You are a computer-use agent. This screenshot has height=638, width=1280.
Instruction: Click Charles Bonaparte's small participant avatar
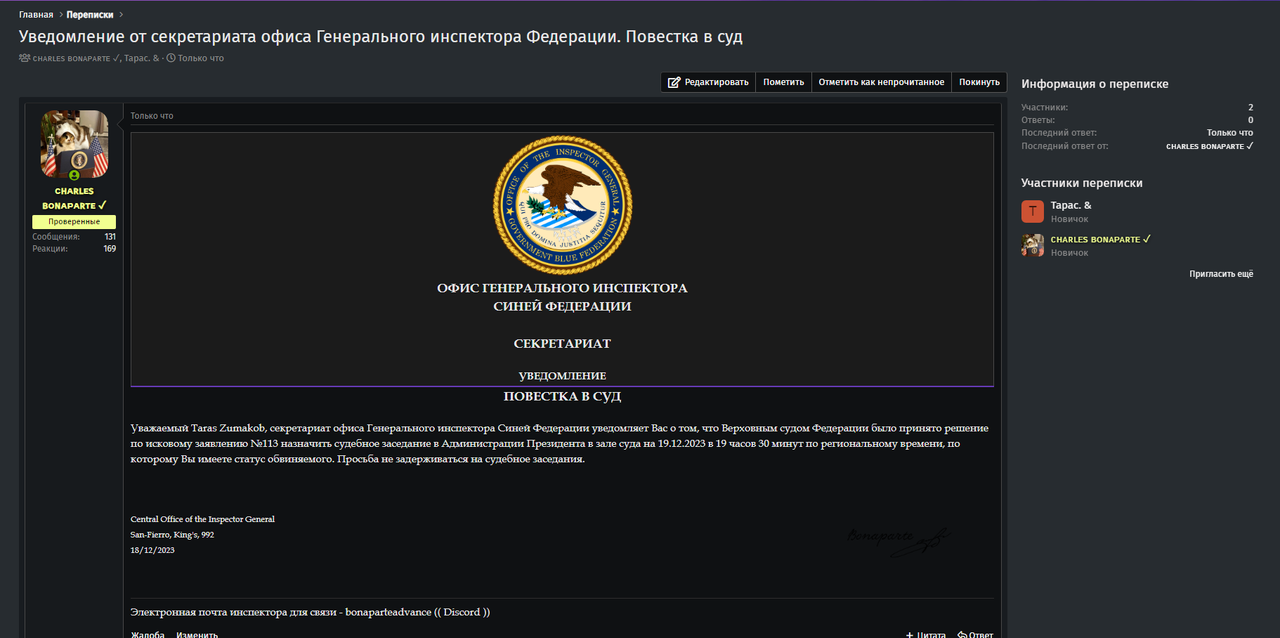1033,245
